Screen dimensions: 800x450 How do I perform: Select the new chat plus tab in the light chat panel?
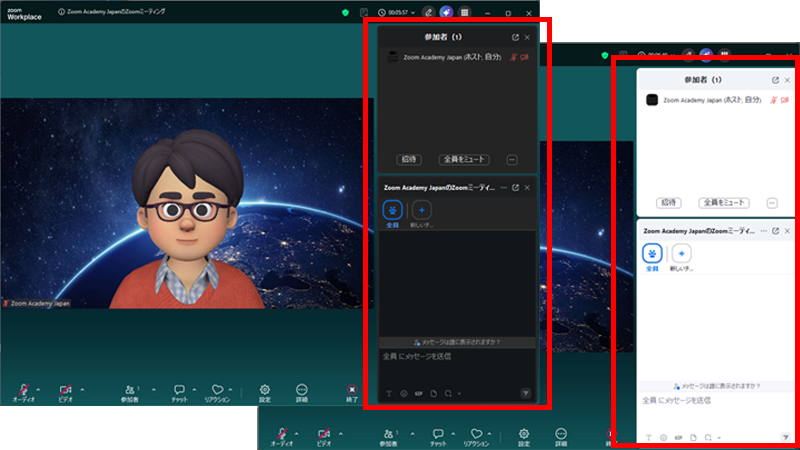682,254
